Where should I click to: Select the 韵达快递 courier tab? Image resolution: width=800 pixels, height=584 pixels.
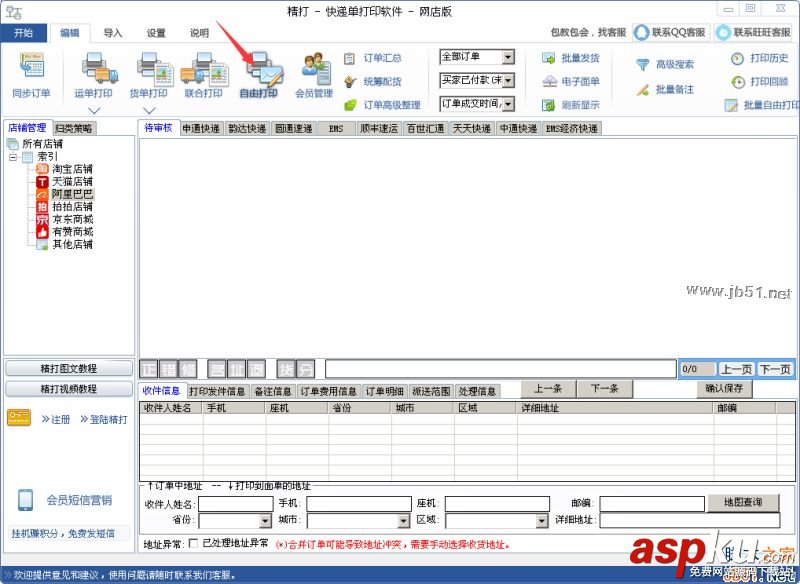(x=247, y=129)
